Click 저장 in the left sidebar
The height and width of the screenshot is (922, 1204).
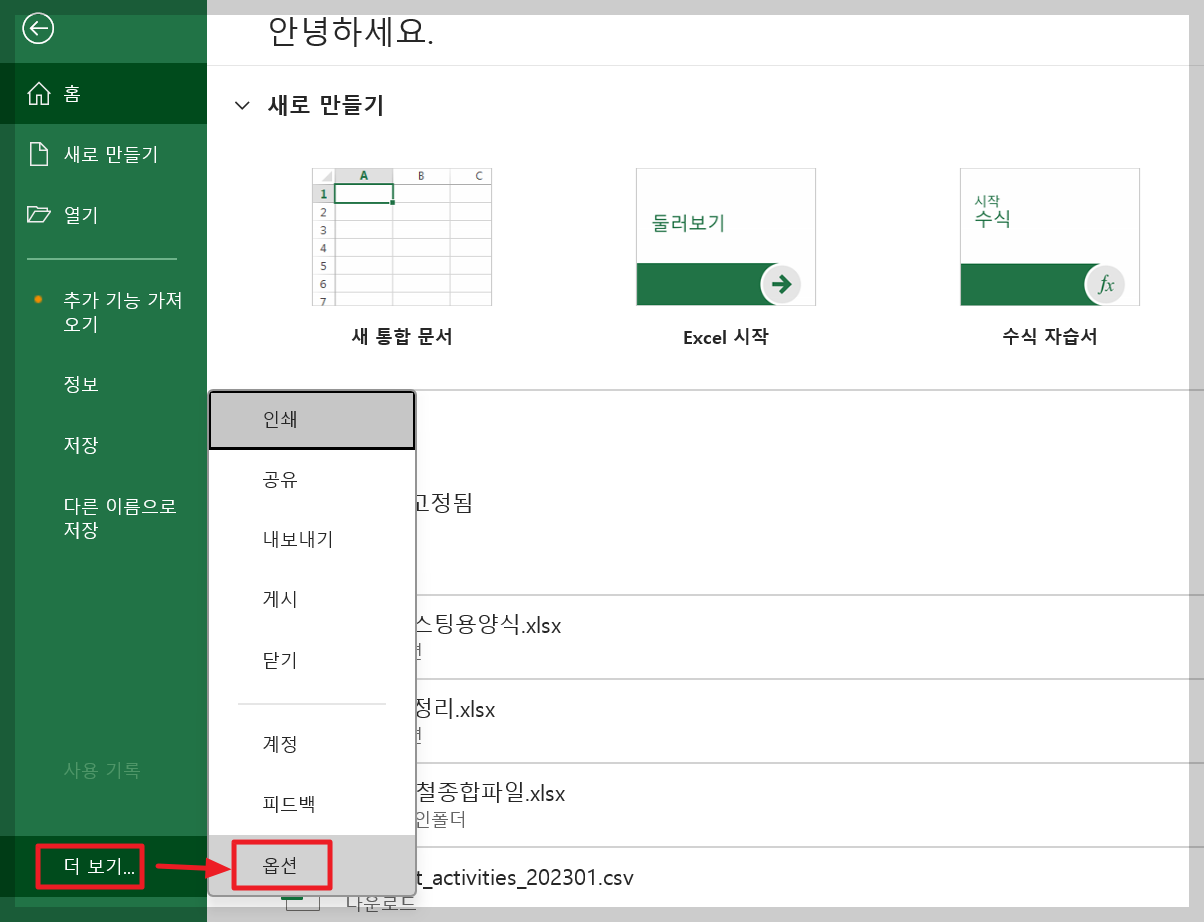pos(80,445)
